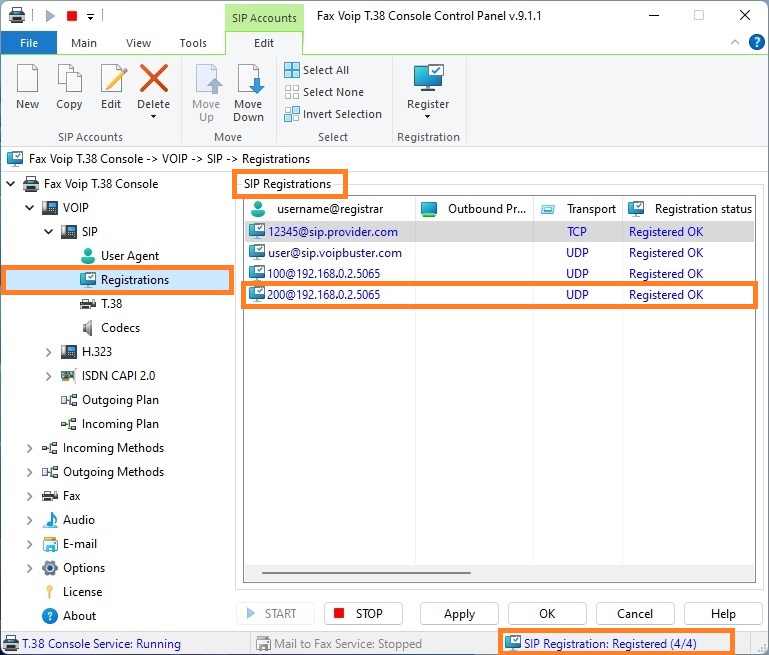Click the STOP button
This screenshot has width=769, height=655.
[363, 614]
